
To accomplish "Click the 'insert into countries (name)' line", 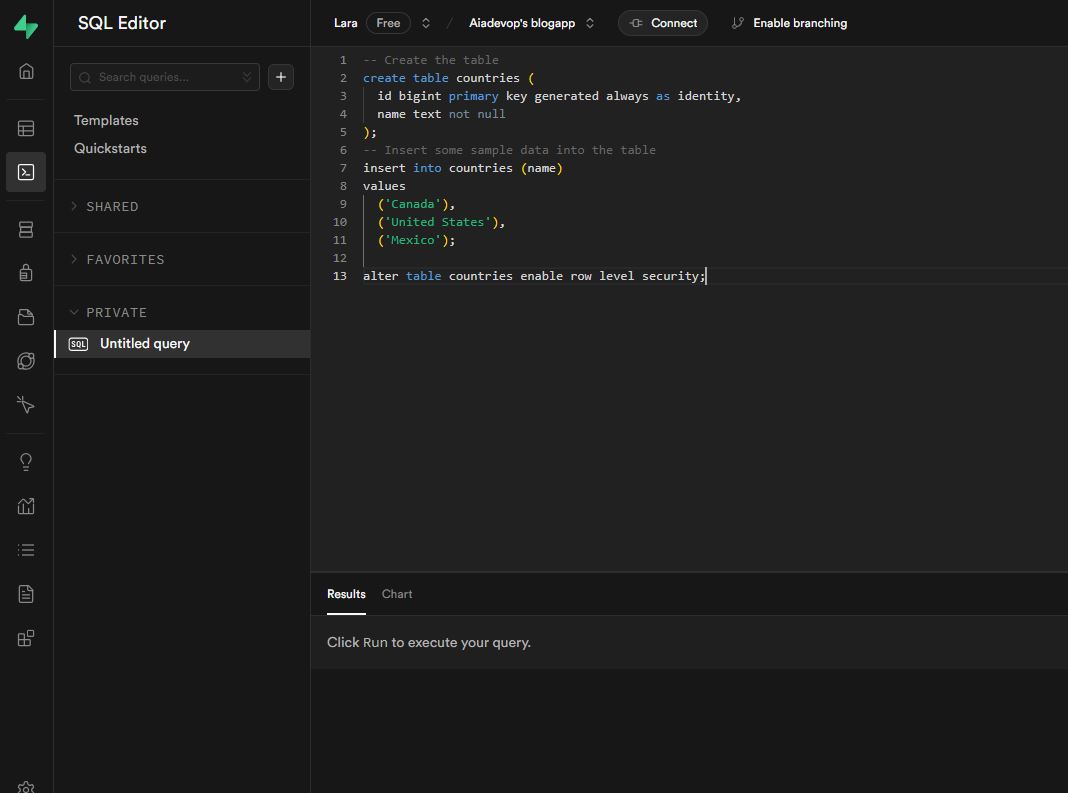I will [463, 168].
